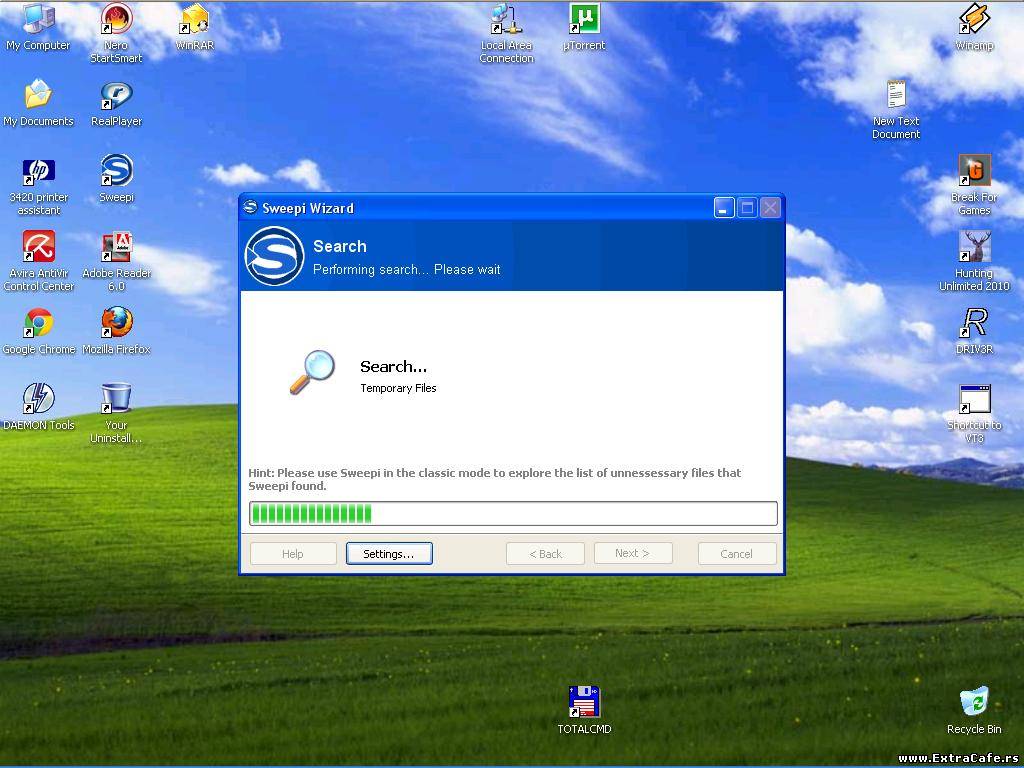Viewport: 1024px width, 768px height.
Task: Click 'Performing search... Please wait' text
Action: coord(406,270)
